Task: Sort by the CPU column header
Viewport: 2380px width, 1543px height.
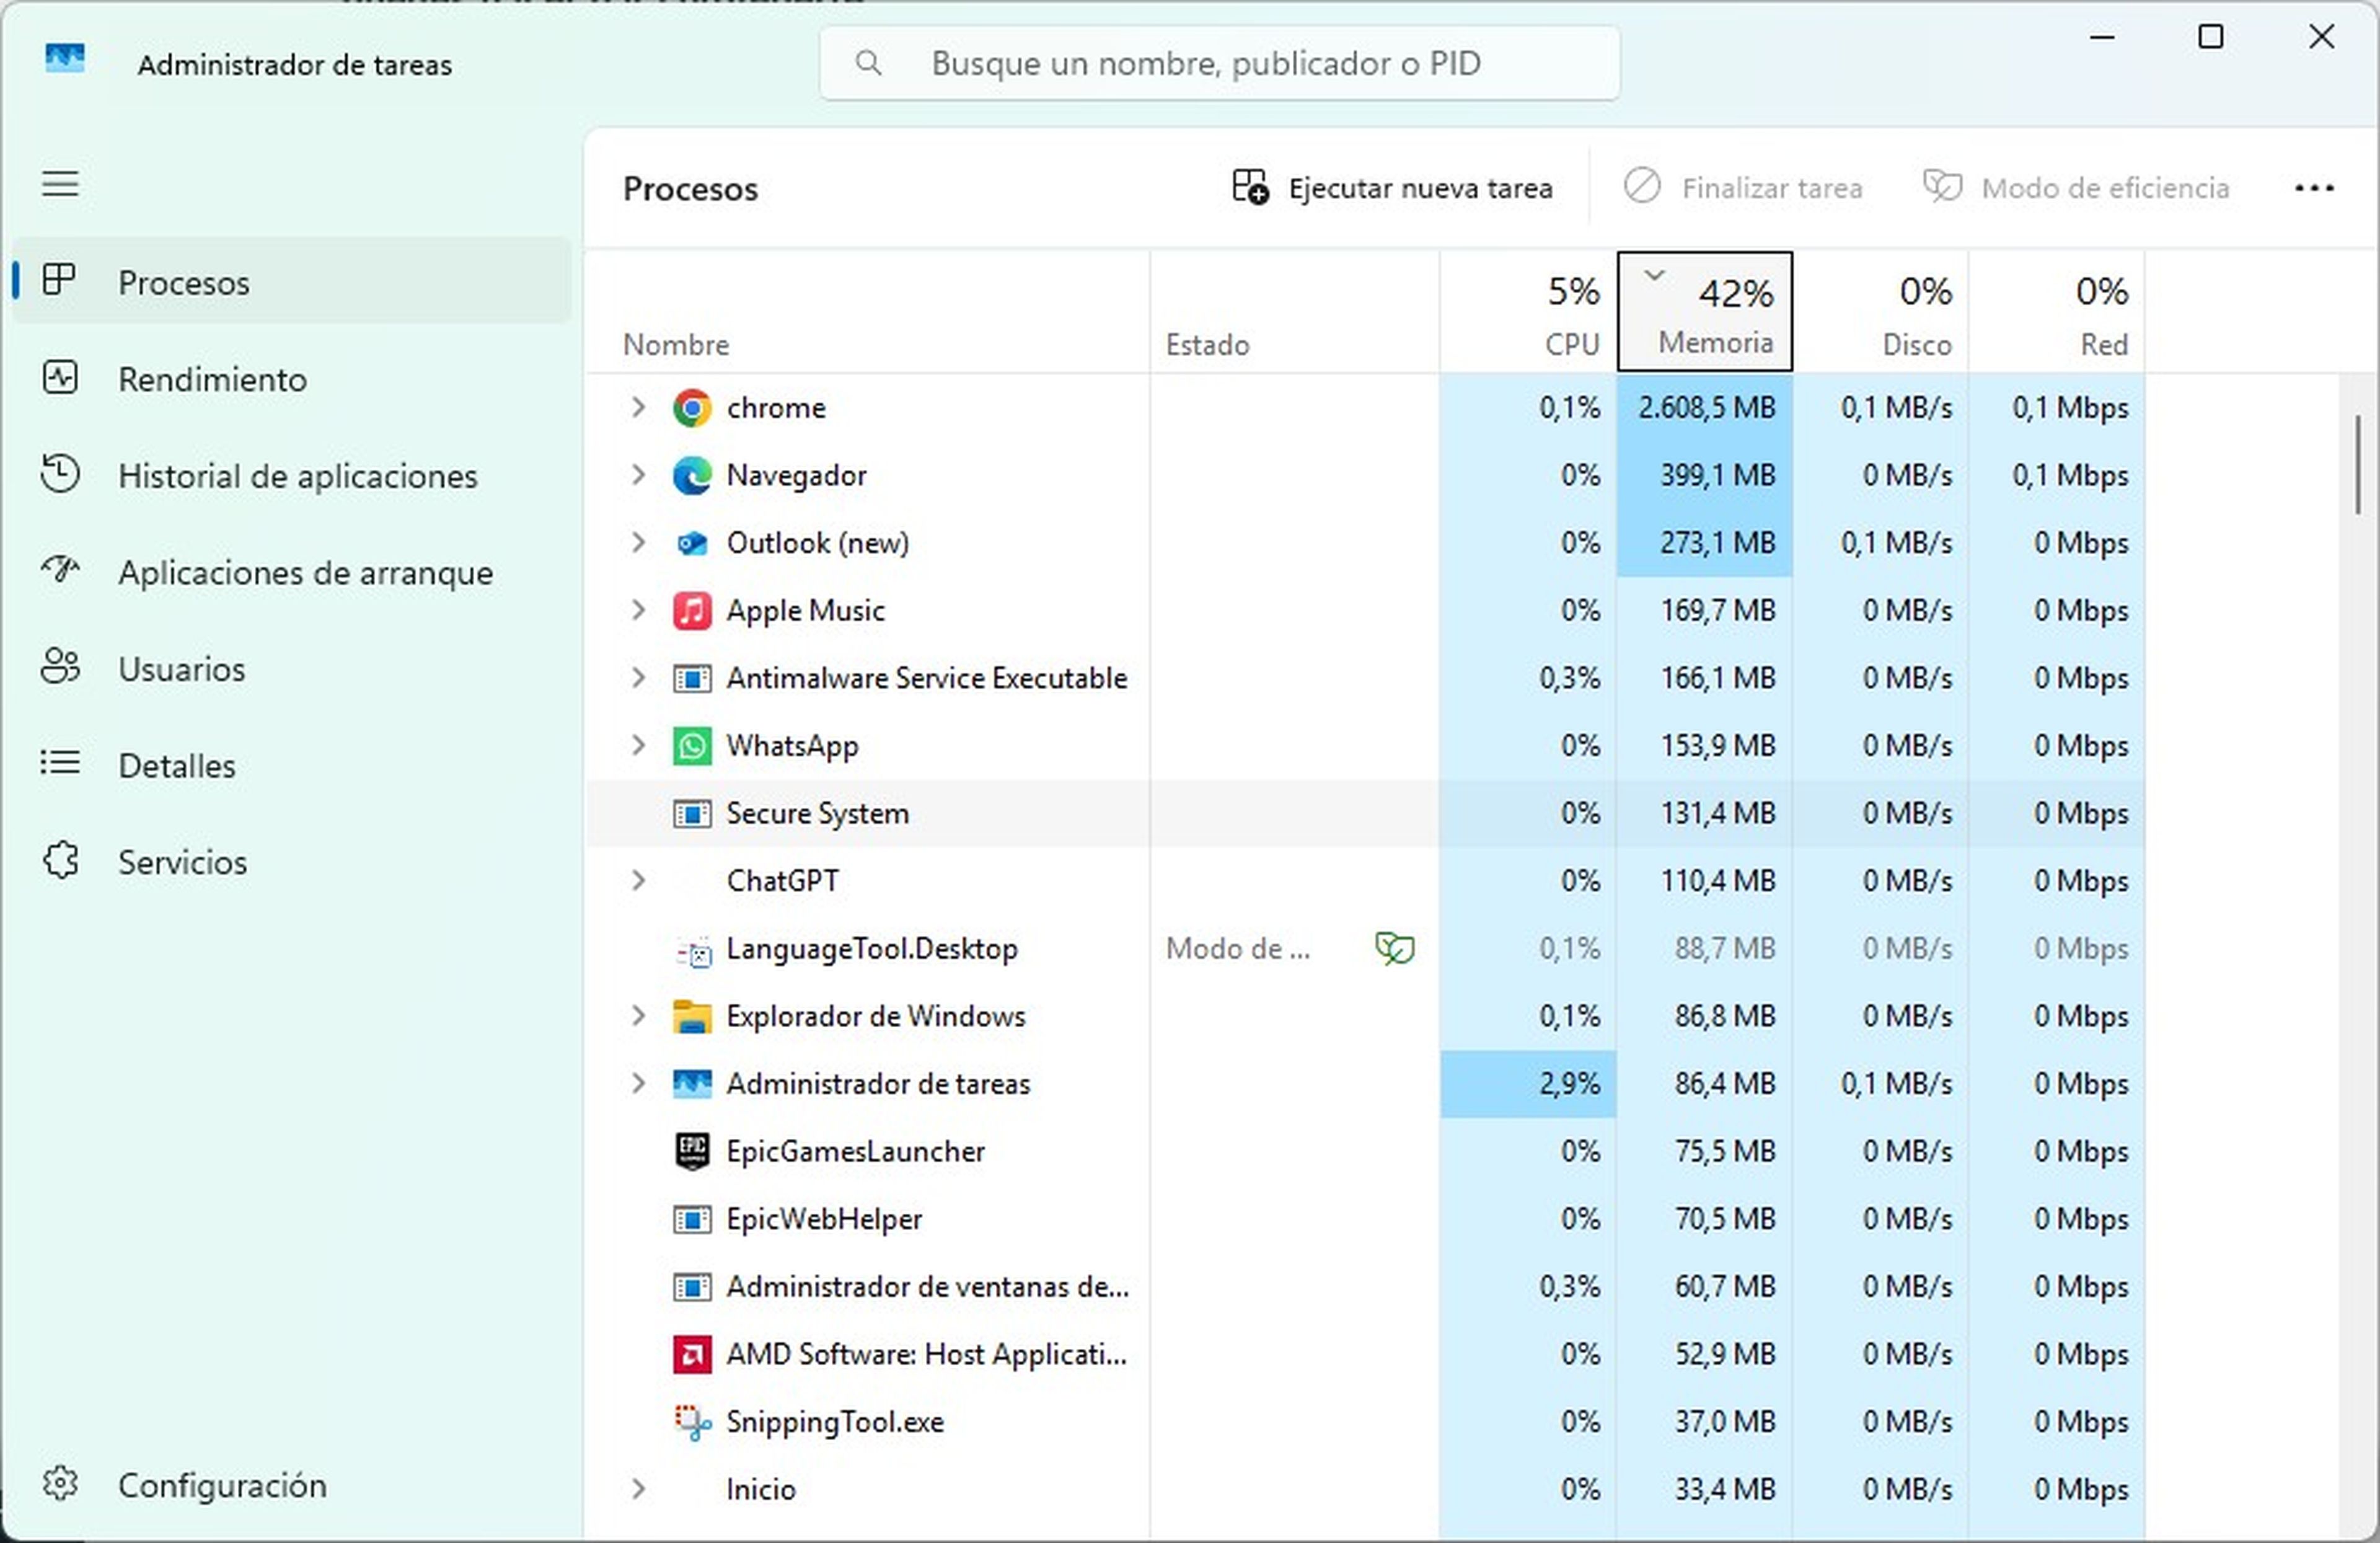Action: (1528, 312)
